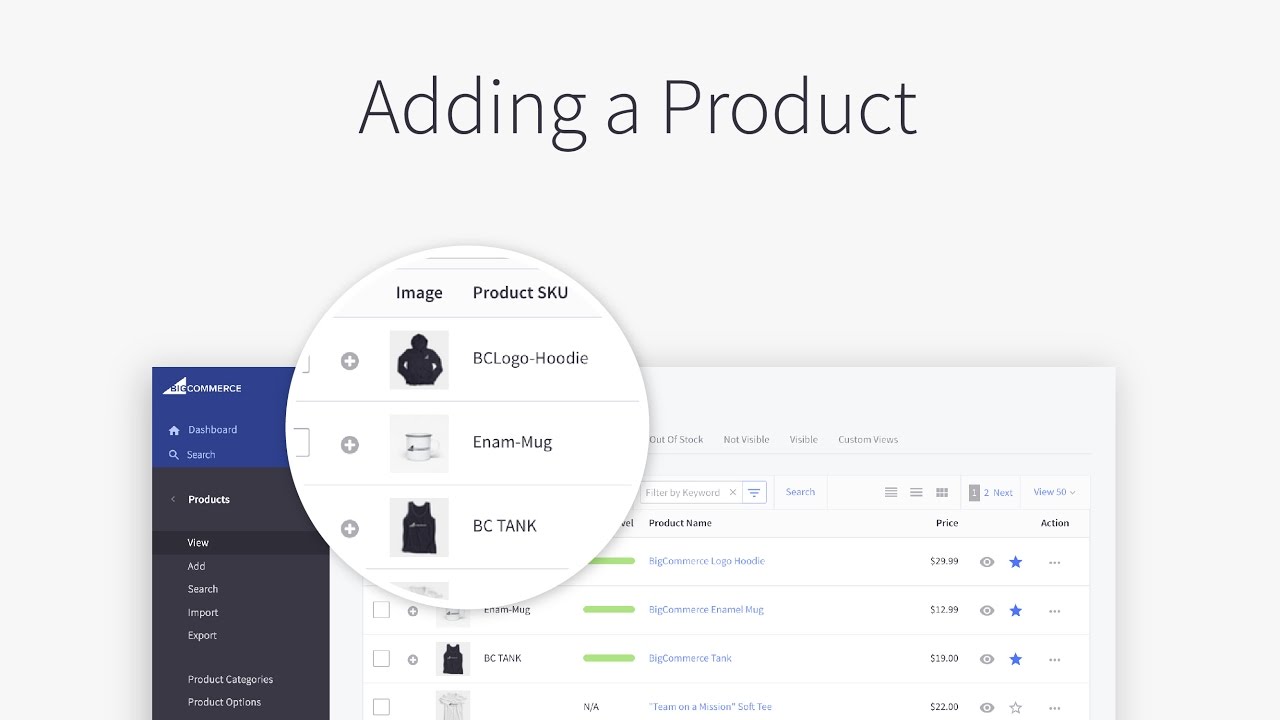The width and height of the screenshot is (1280, 720).
Task: Open action menu for BigCommerce Logo Hoodie
Action: click(x=1055, y=563)
